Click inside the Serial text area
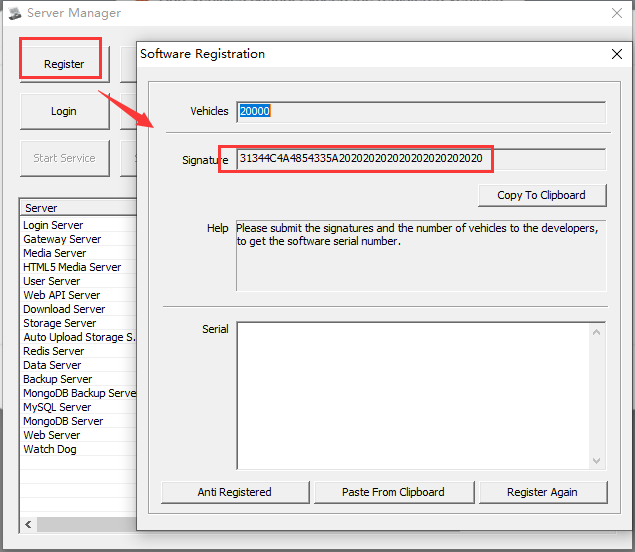Screen dimensions: 635x552 pyautogui.click(x=413, y=396)
